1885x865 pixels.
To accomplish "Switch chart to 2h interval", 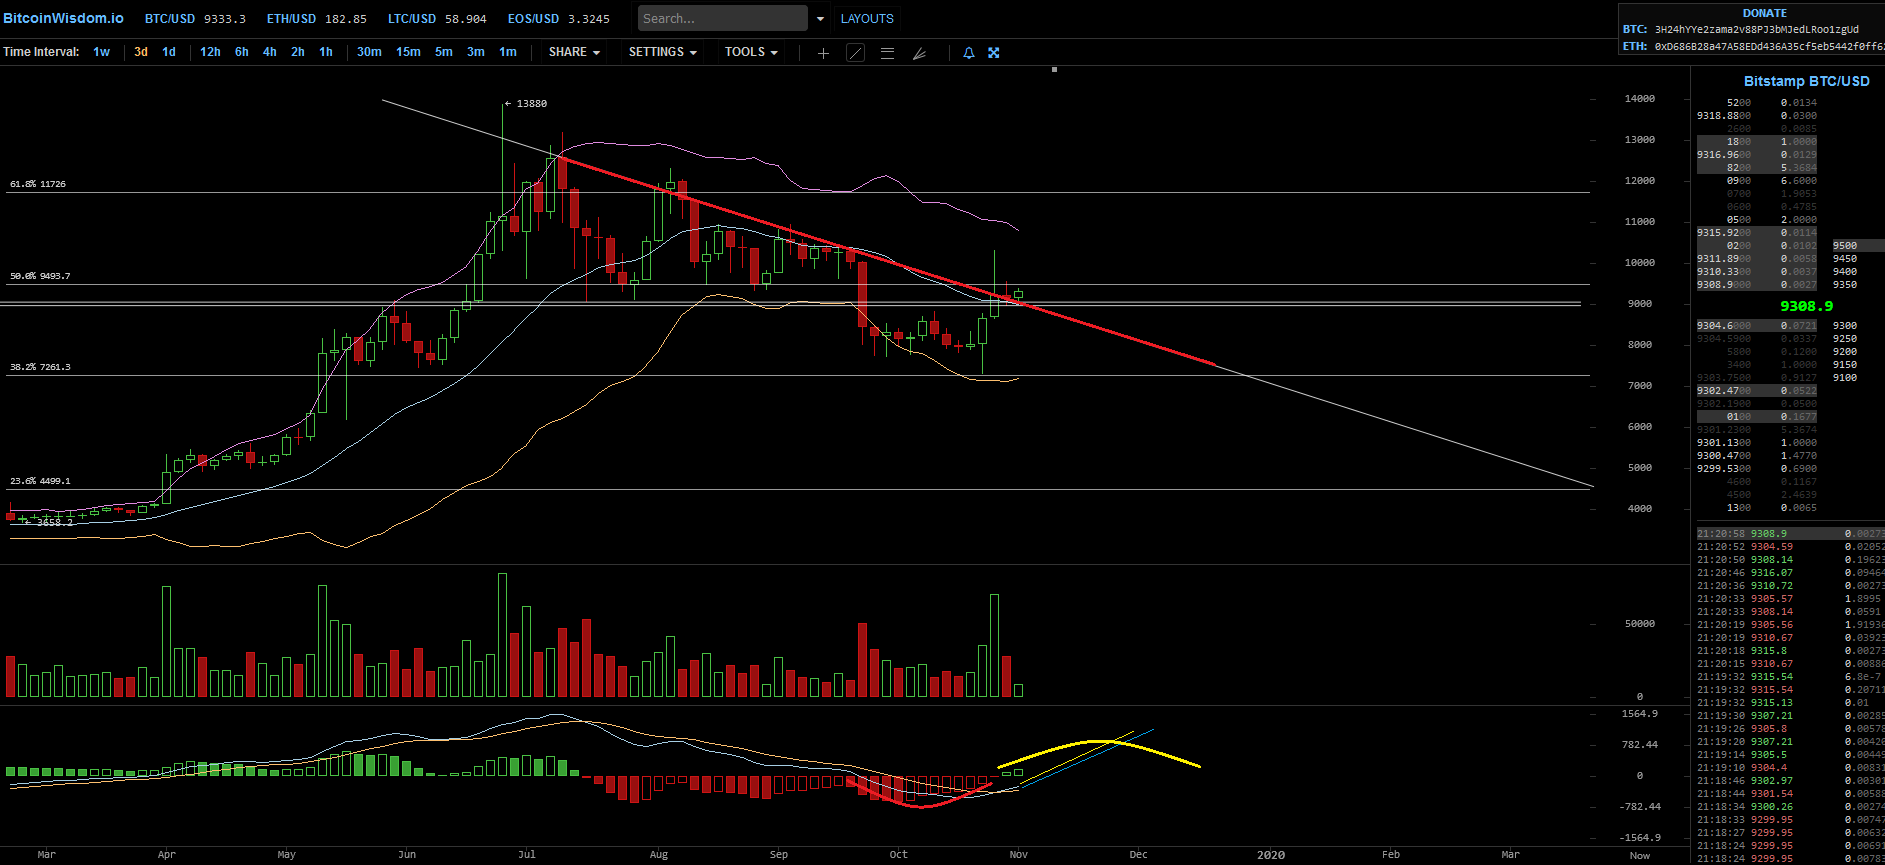I will pyautogui.click(x=298, y=52).
